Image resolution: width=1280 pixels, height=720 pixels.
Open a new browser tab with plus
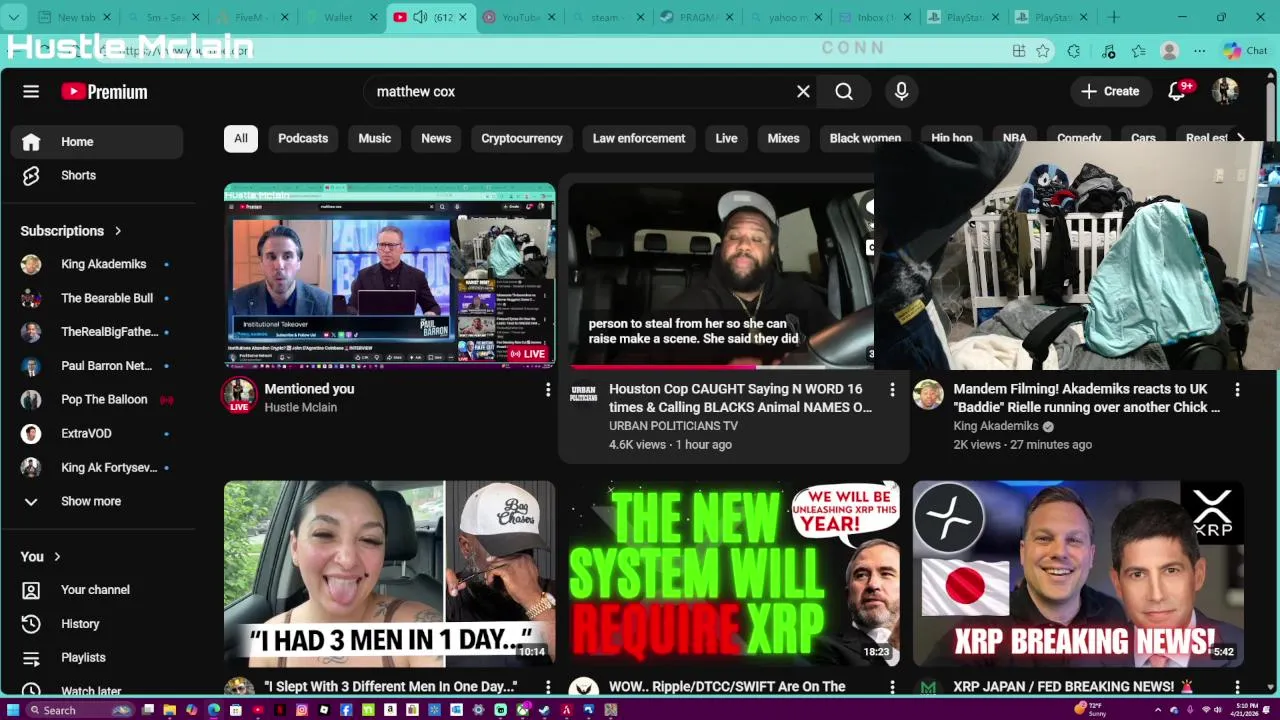pos(1113,17)
